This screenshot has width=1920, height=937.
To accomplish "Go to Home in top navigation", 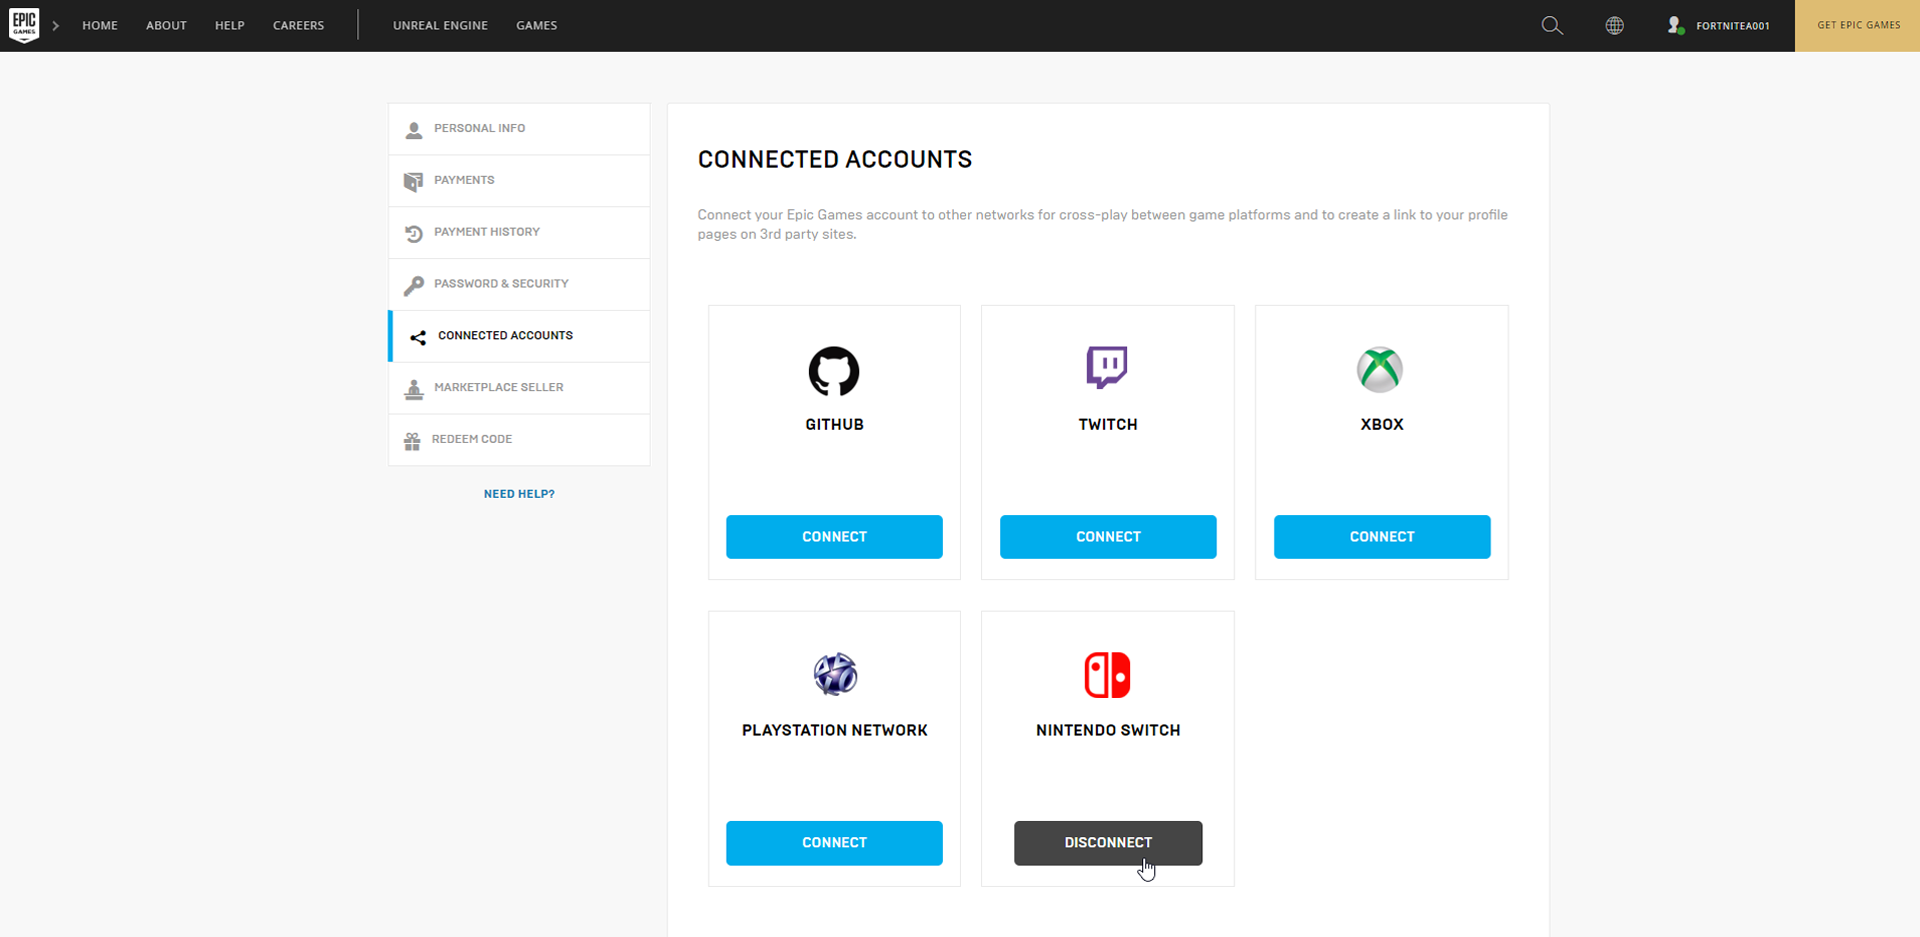I will [x=100, y=26].
